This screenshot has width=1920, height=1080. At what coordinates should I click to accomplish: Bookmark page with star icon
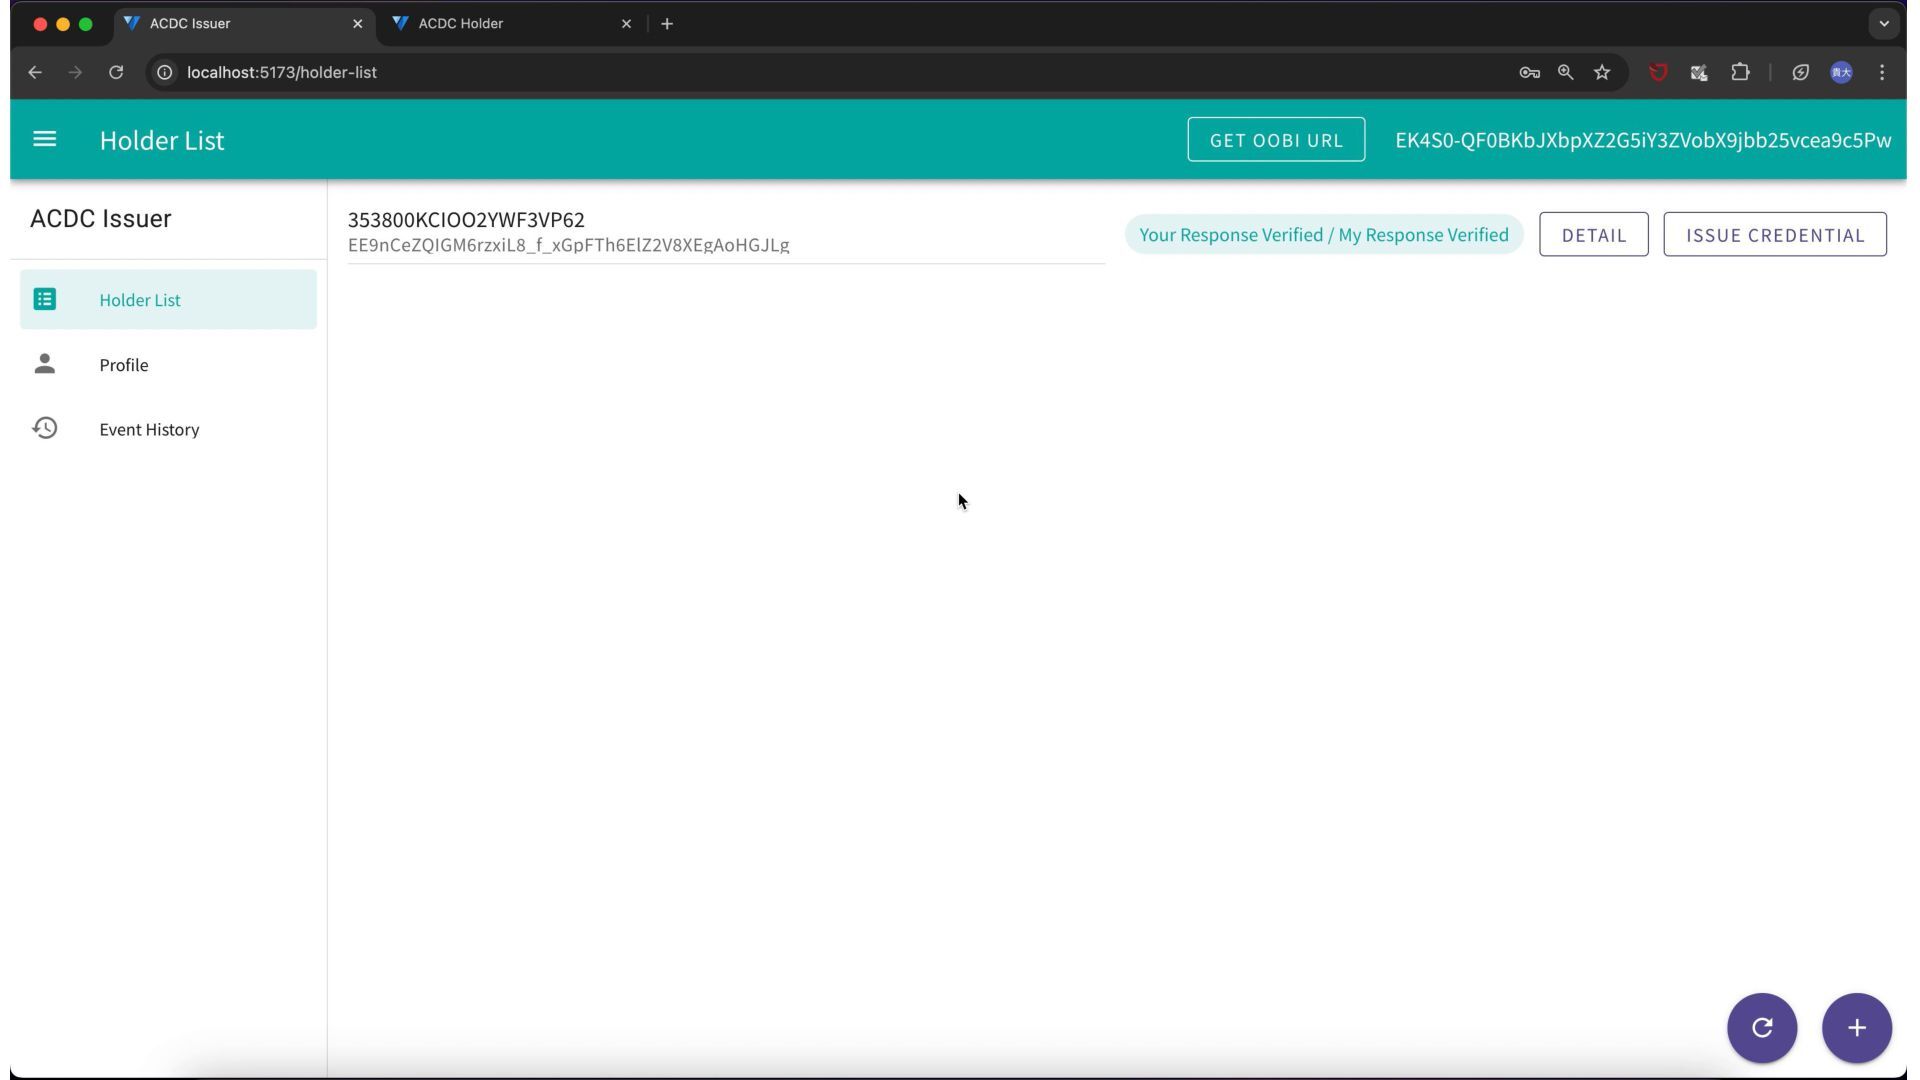(x=1602, y=72)
